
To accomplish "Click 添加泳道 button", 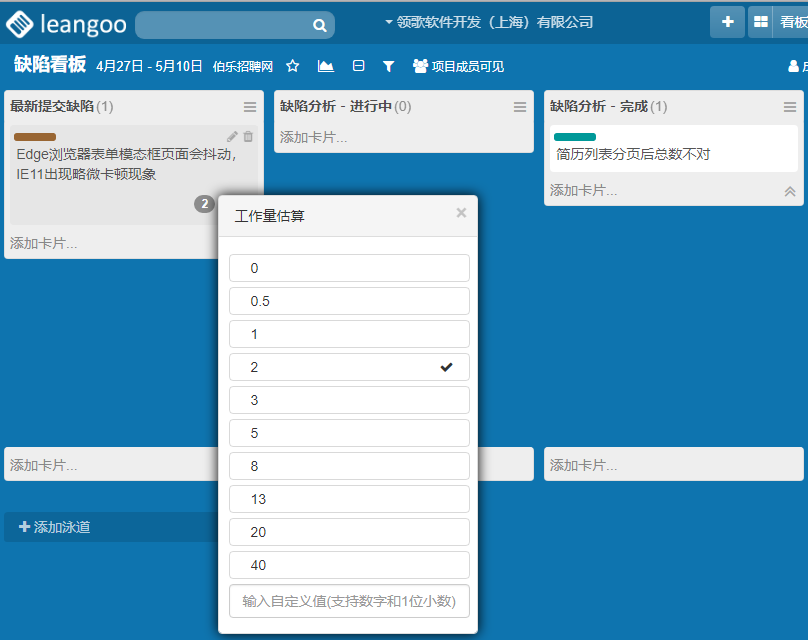I will pos(55,527).
